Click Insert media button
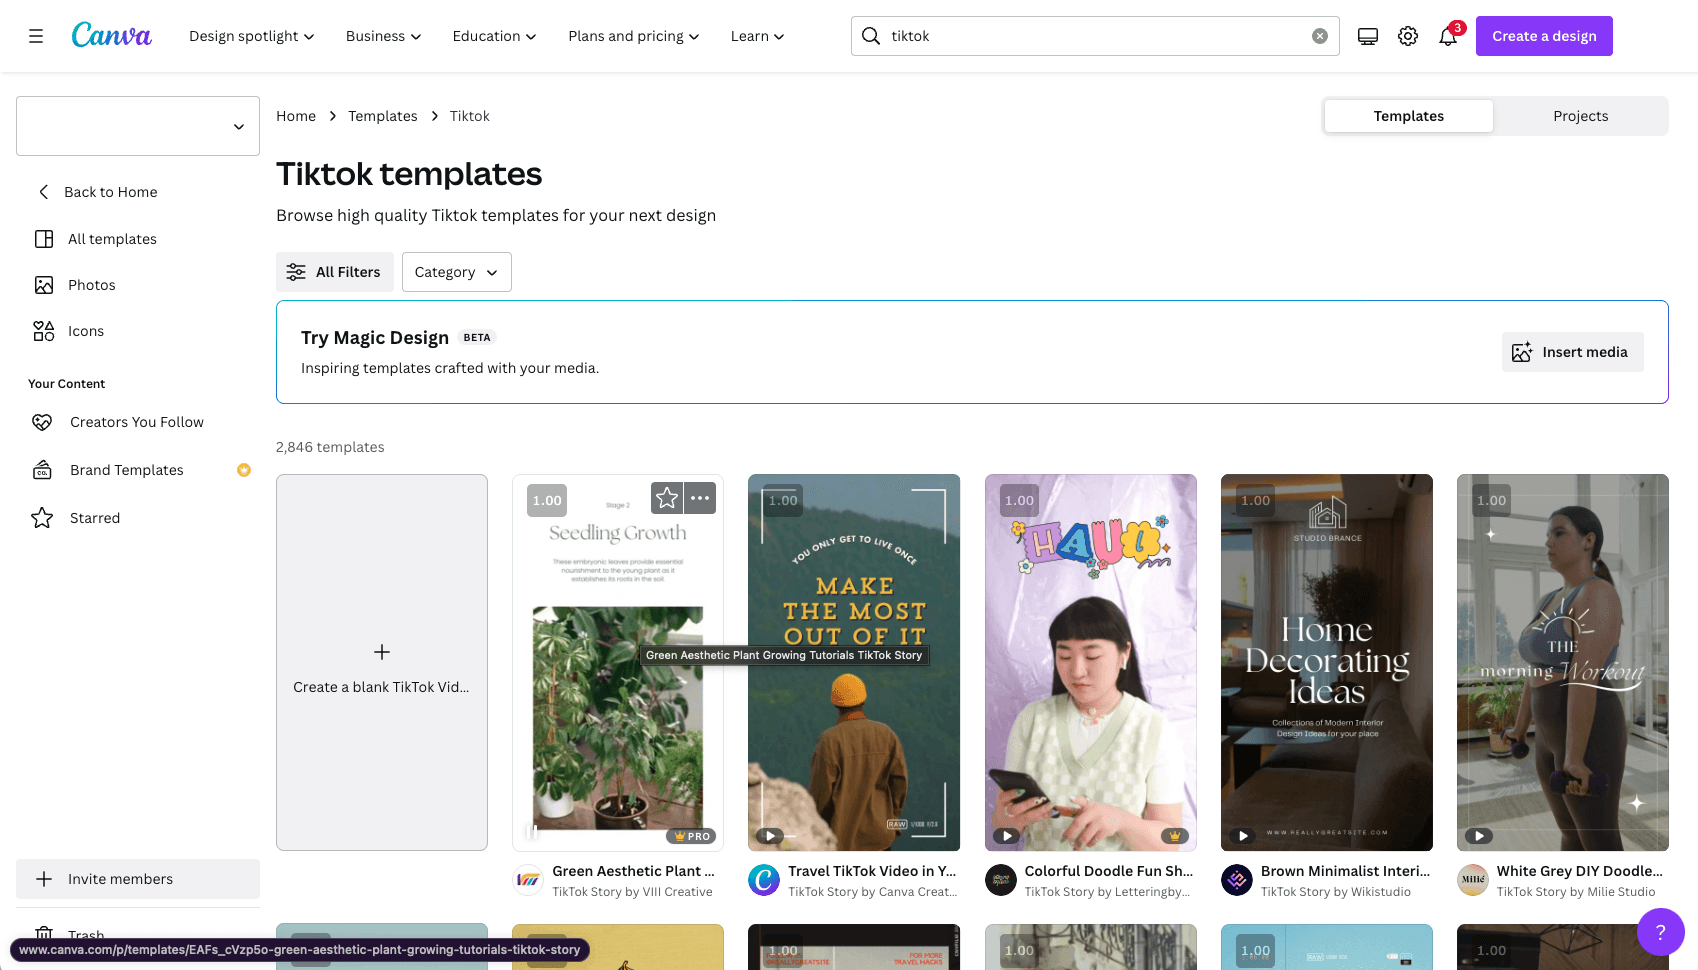The image size is (1698, 970). coord(1573,352)
